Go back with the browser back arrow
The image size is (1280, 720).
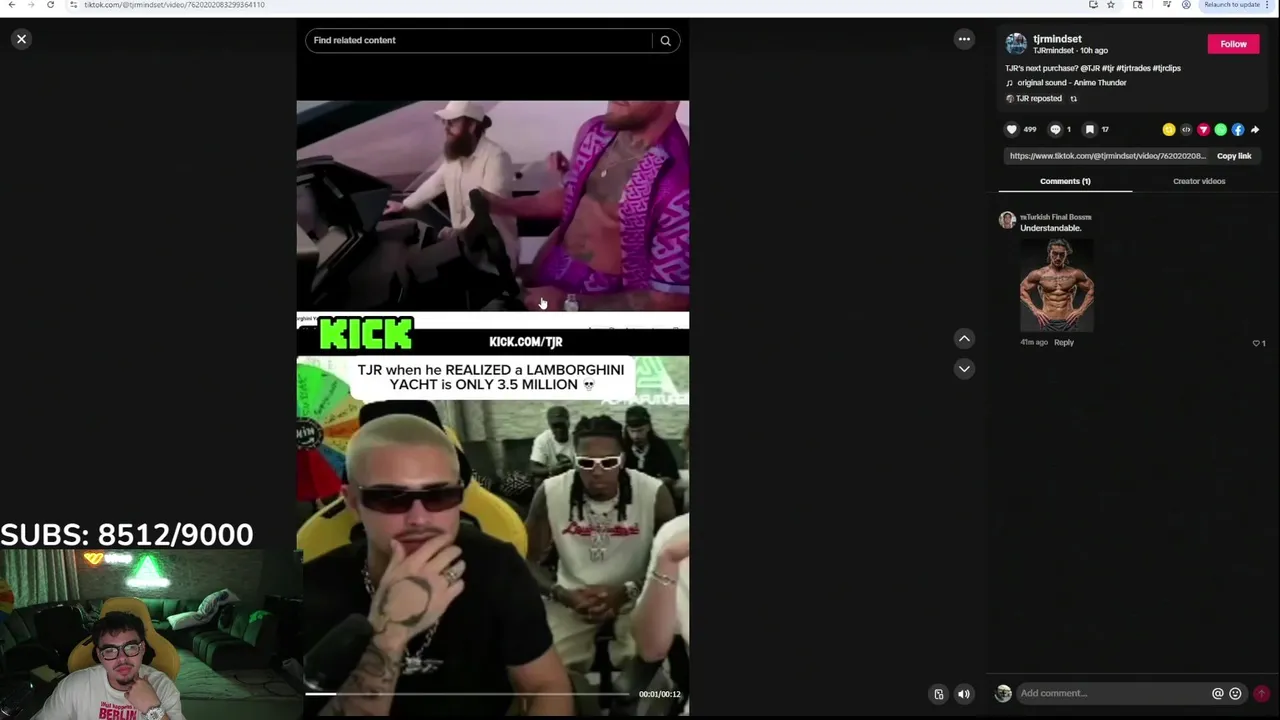[11, 5]
